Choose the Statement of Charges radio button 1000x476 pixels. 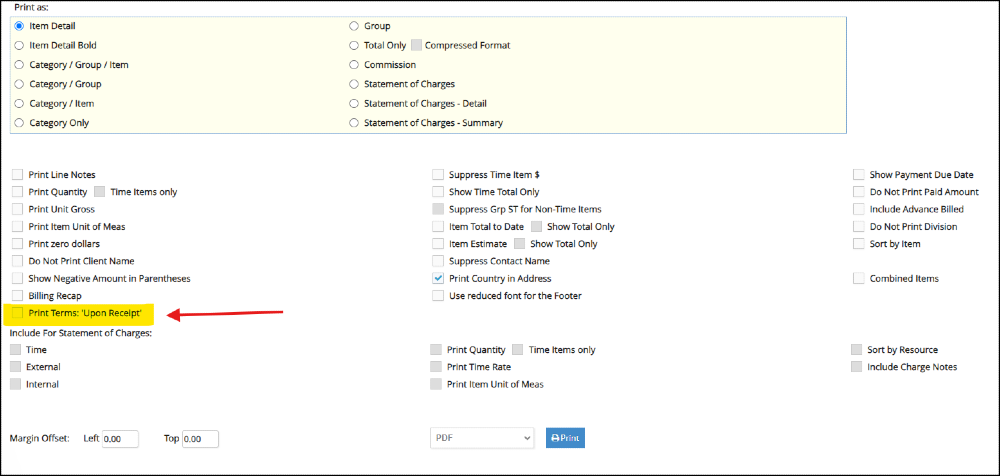[x=354, y=84]
